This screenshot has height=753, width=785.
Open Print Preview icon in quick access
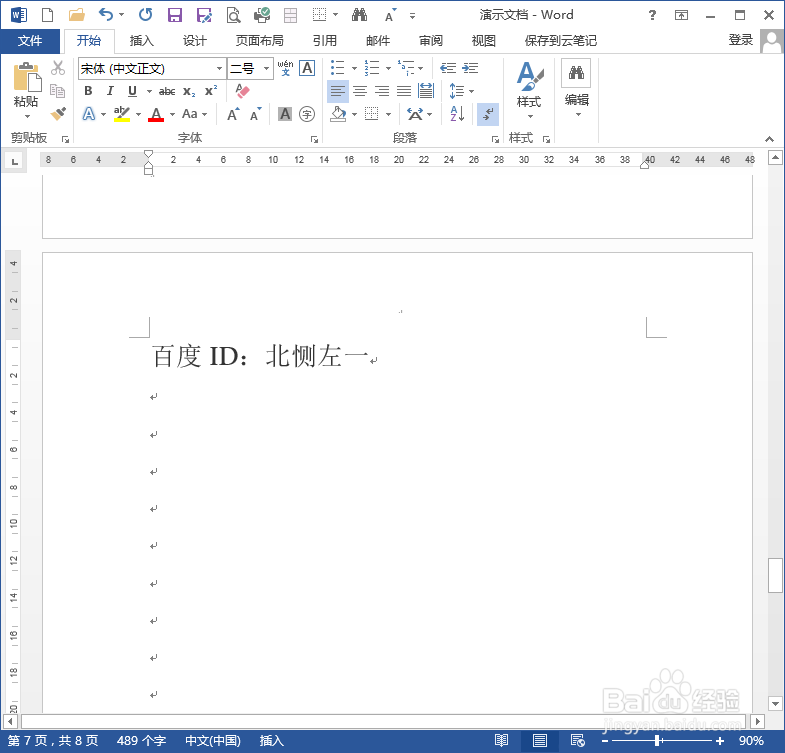(233, 15)
